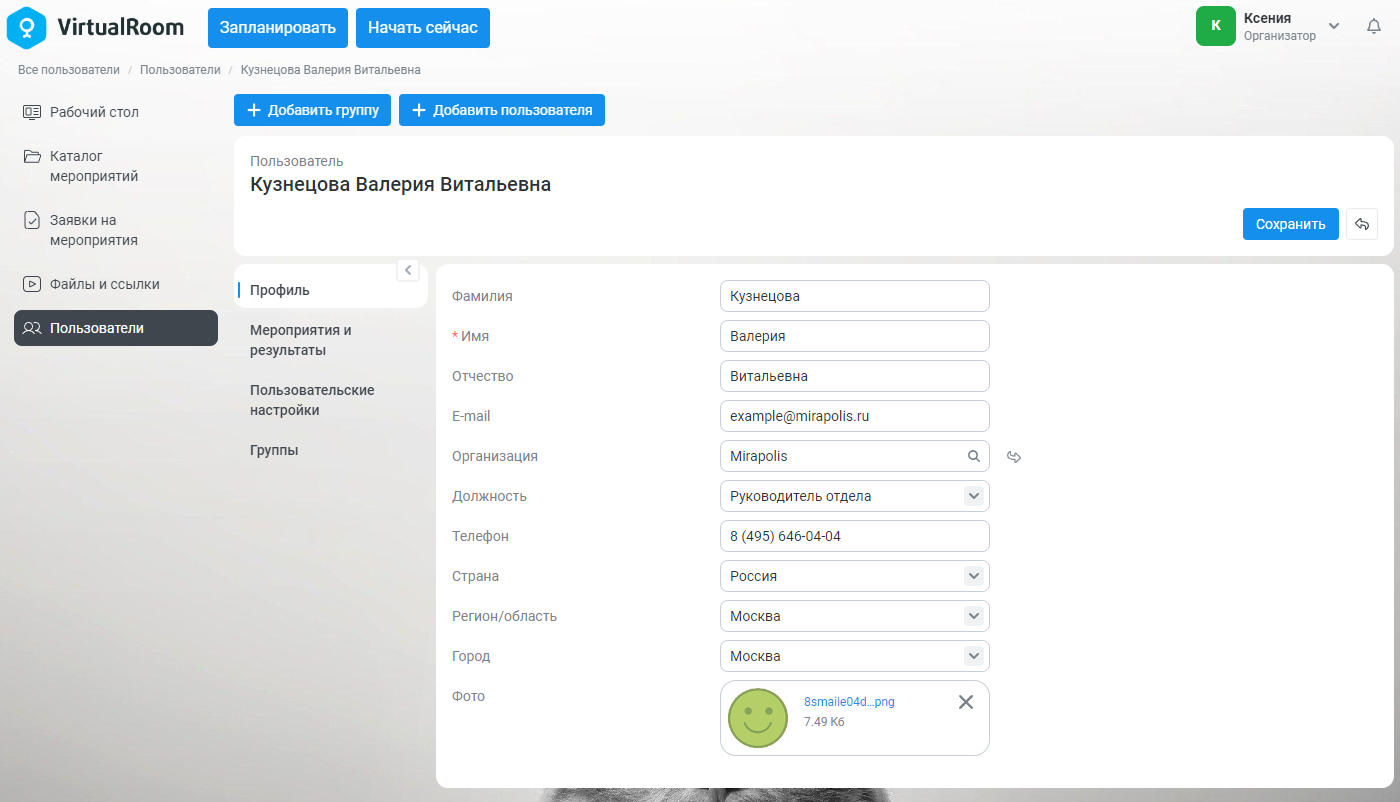The width and height of the screenshot is (1400, 802).
Task: Click the back arrow next to Сохранить
Action: pos(1362,224)
